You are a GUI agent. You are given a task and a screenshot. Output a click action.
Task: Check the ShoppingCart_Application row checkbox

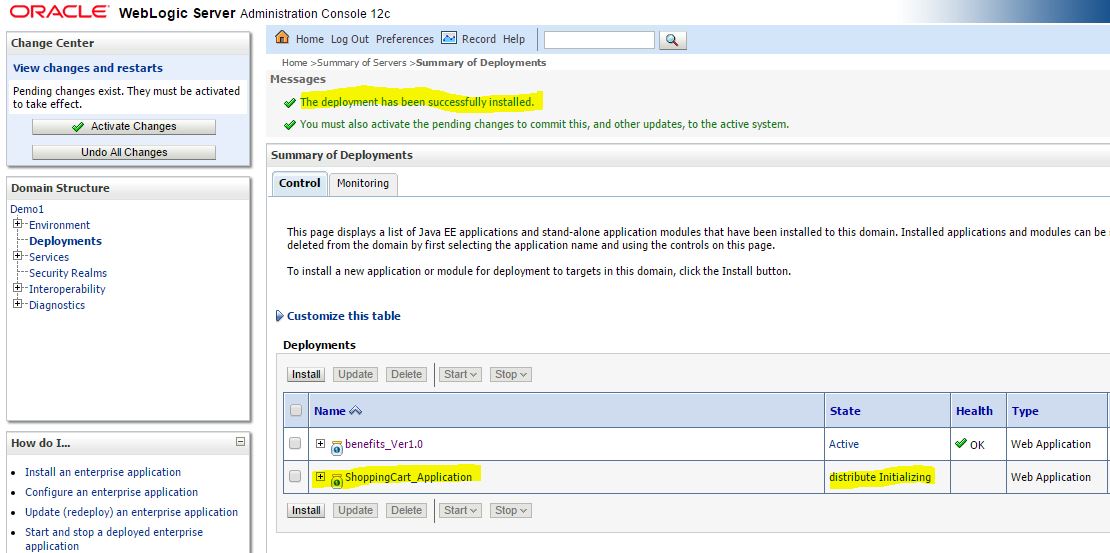coord(295,477)
